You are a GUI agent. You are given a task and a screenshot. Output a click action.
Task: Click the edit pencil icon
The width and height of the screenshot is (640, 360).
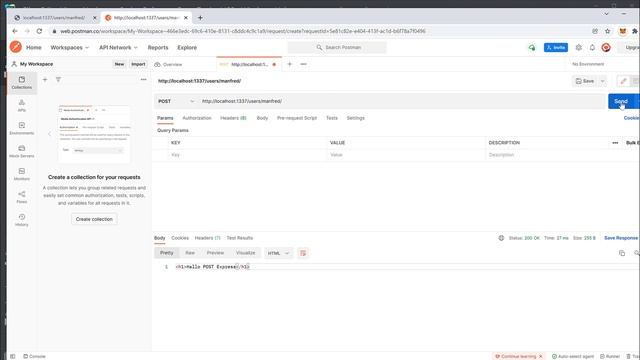[623, 81]
